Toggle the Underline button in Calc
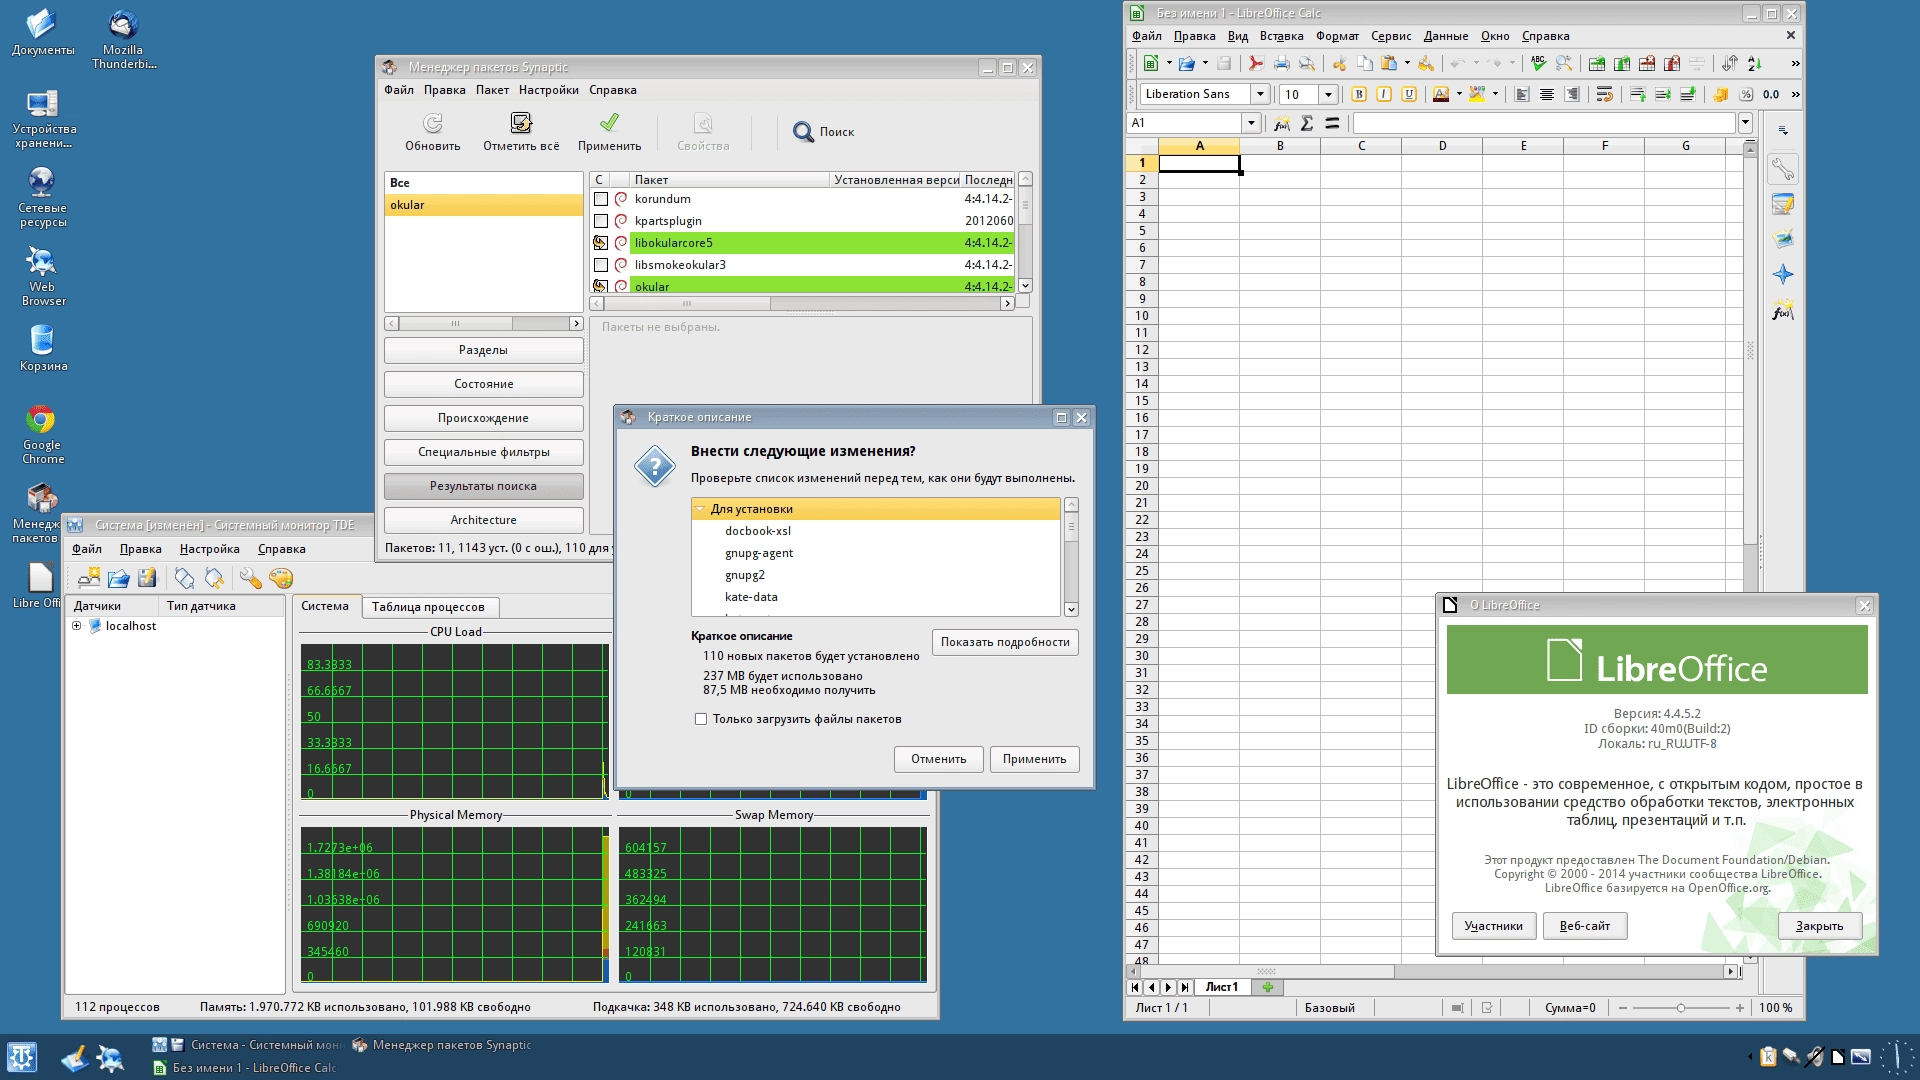 [1409, 94]
